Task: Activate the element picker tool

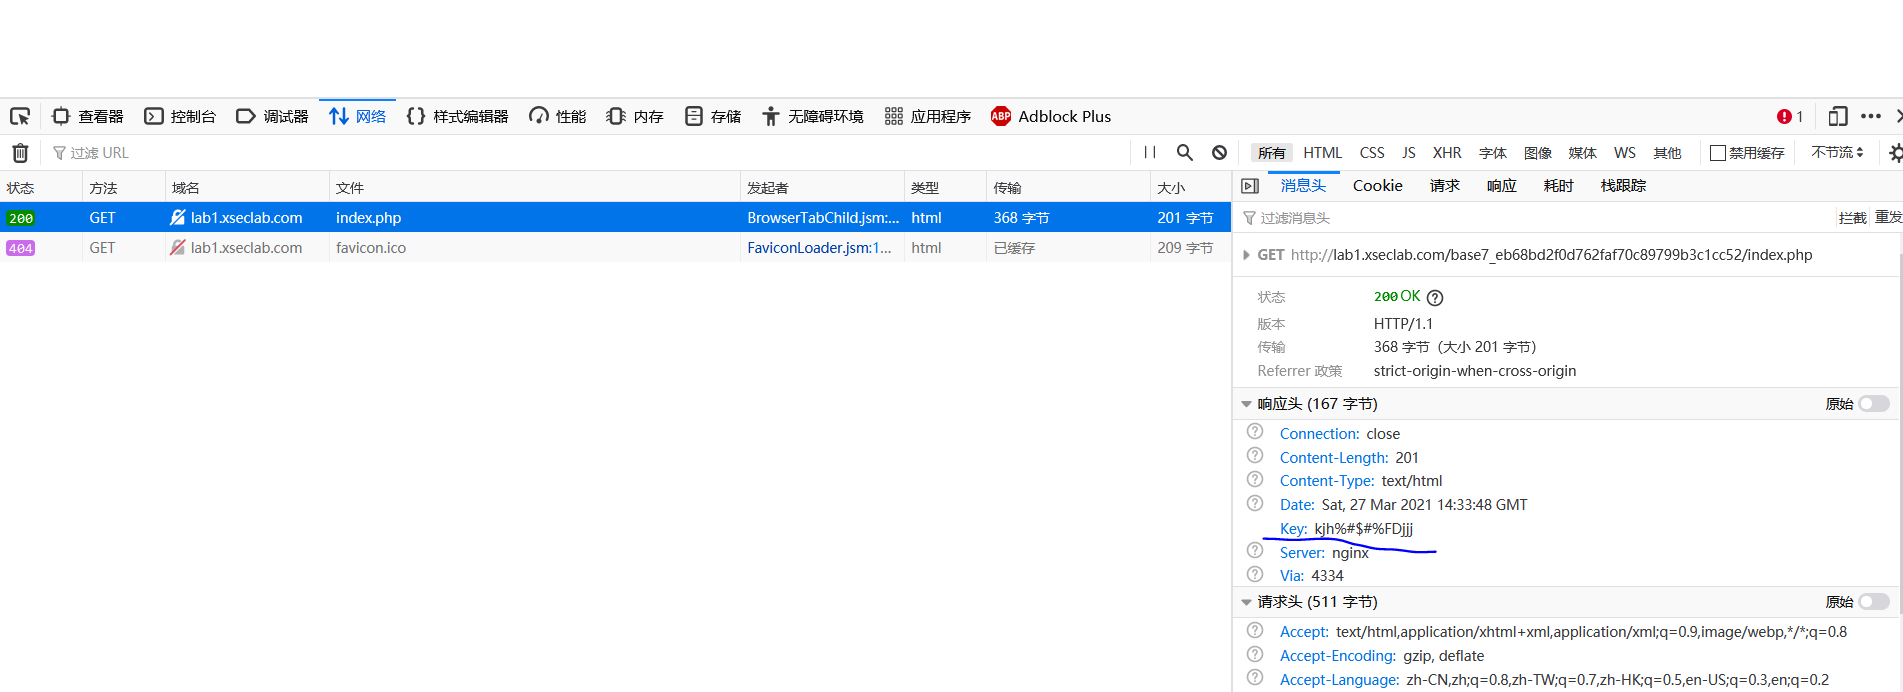Action: [x=20, y=116]
